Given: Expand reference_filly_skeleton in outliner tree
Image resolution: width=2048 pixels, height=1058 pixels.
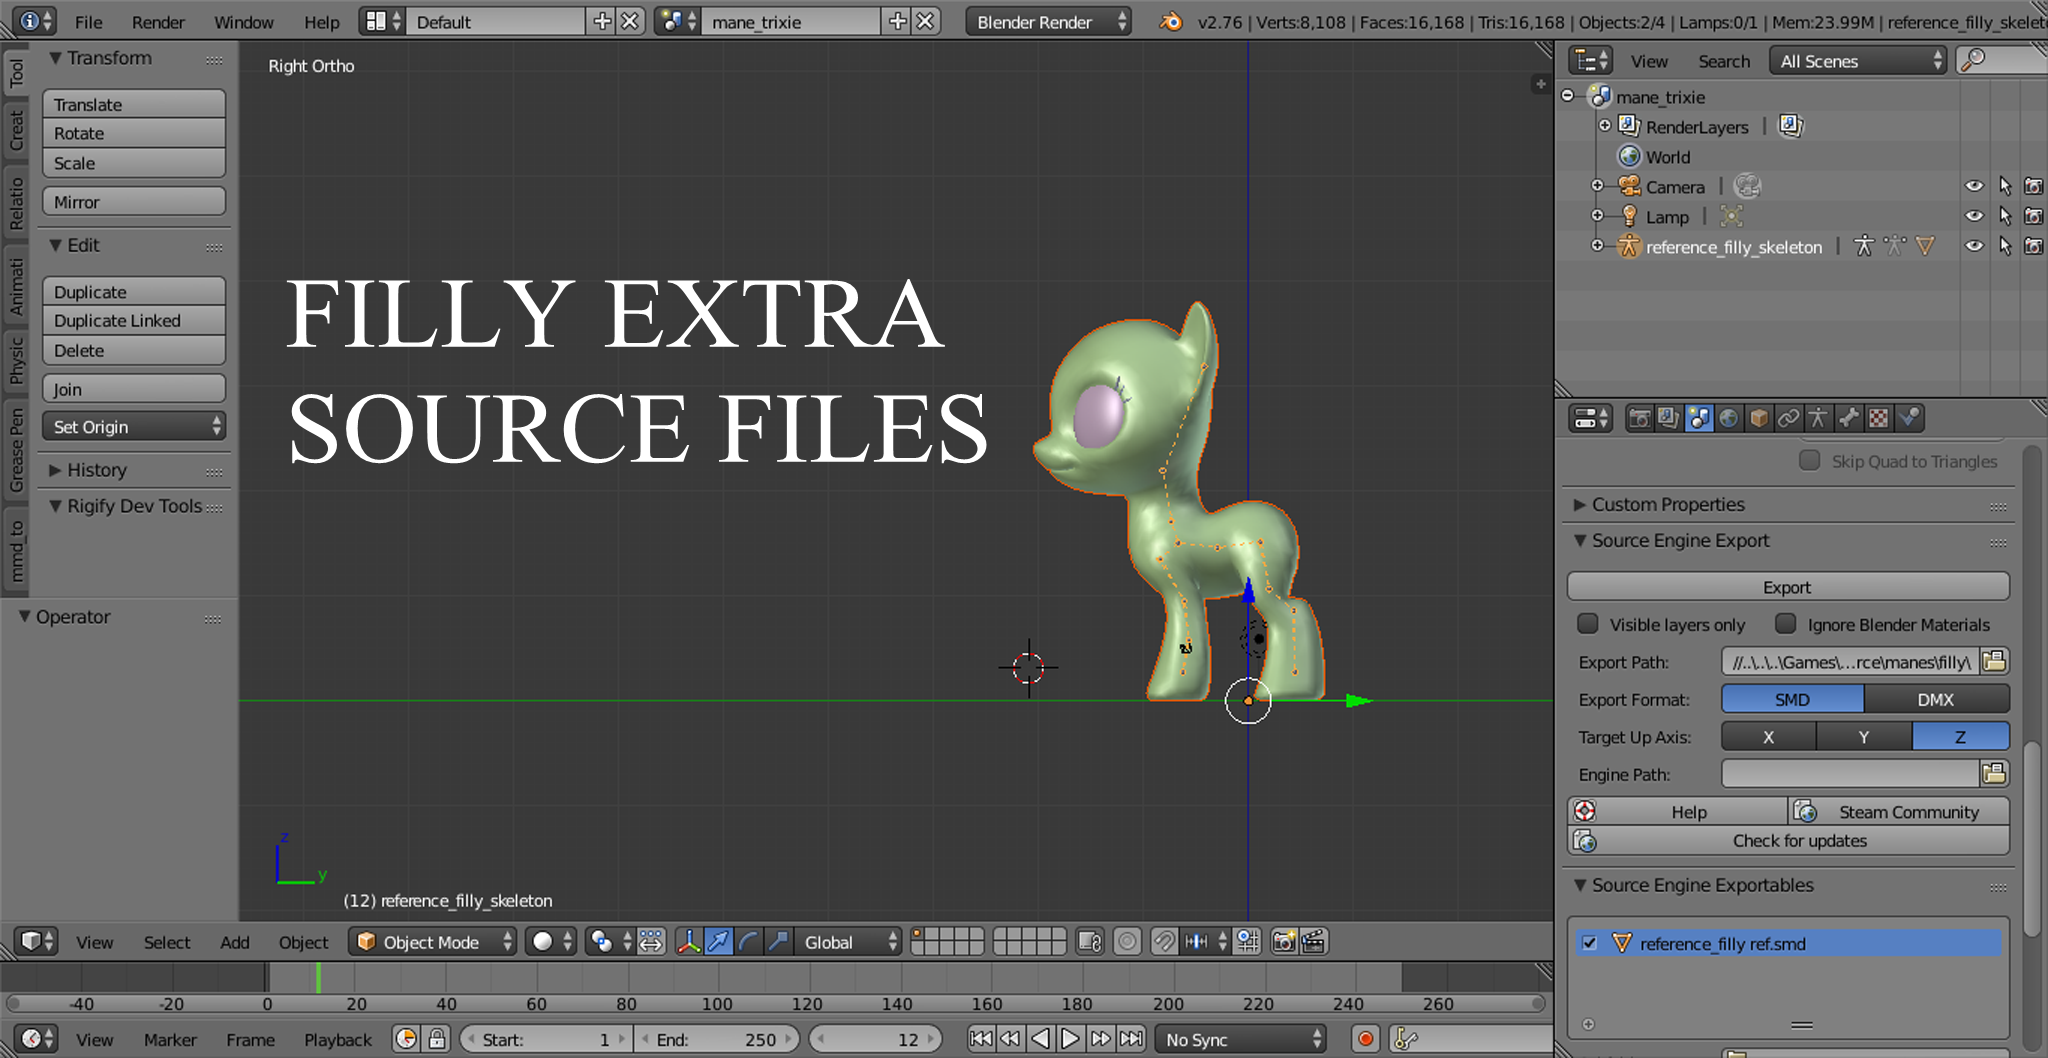Looking at the screenshot, I should (x=1597, y=246).
